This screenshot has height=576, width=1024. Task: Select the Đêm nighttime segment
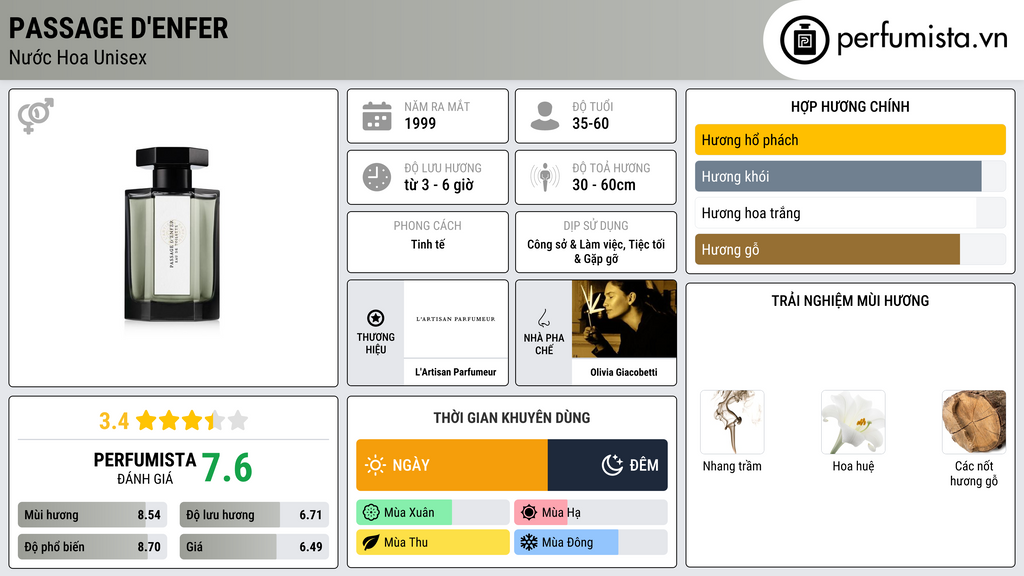[608, 465]
